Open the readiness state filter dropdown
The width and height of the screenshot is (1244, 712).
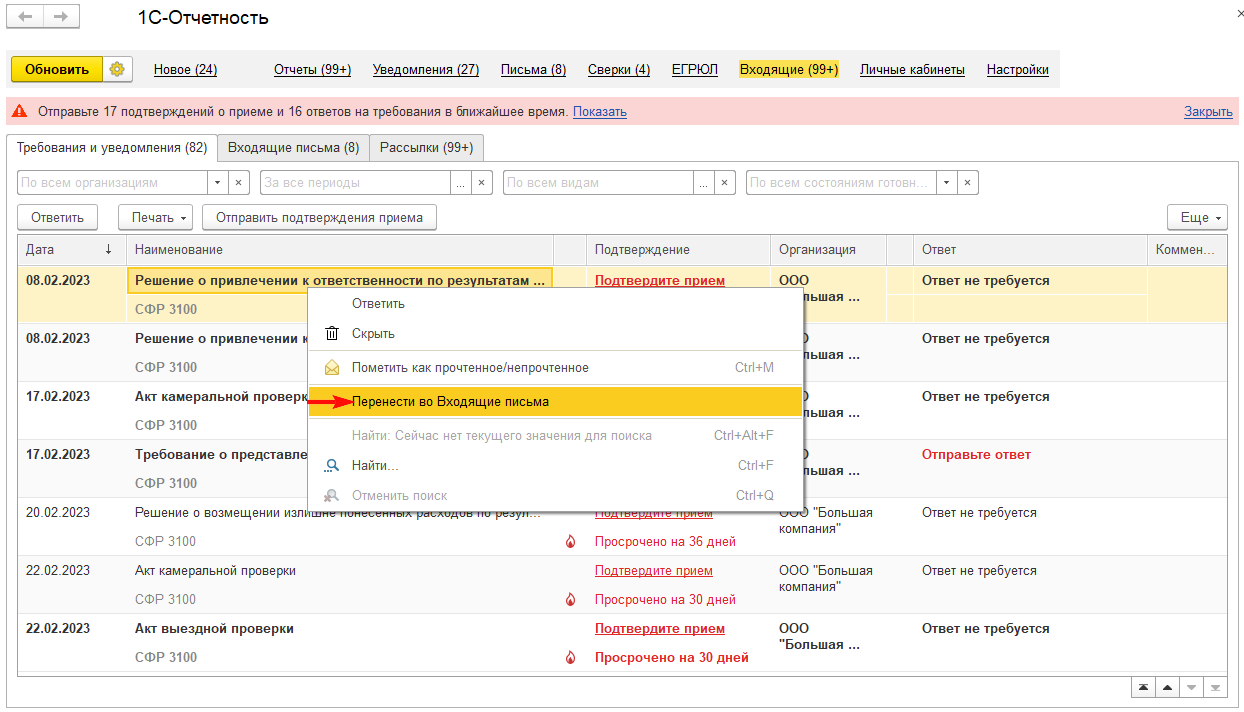tap(946, 183)
